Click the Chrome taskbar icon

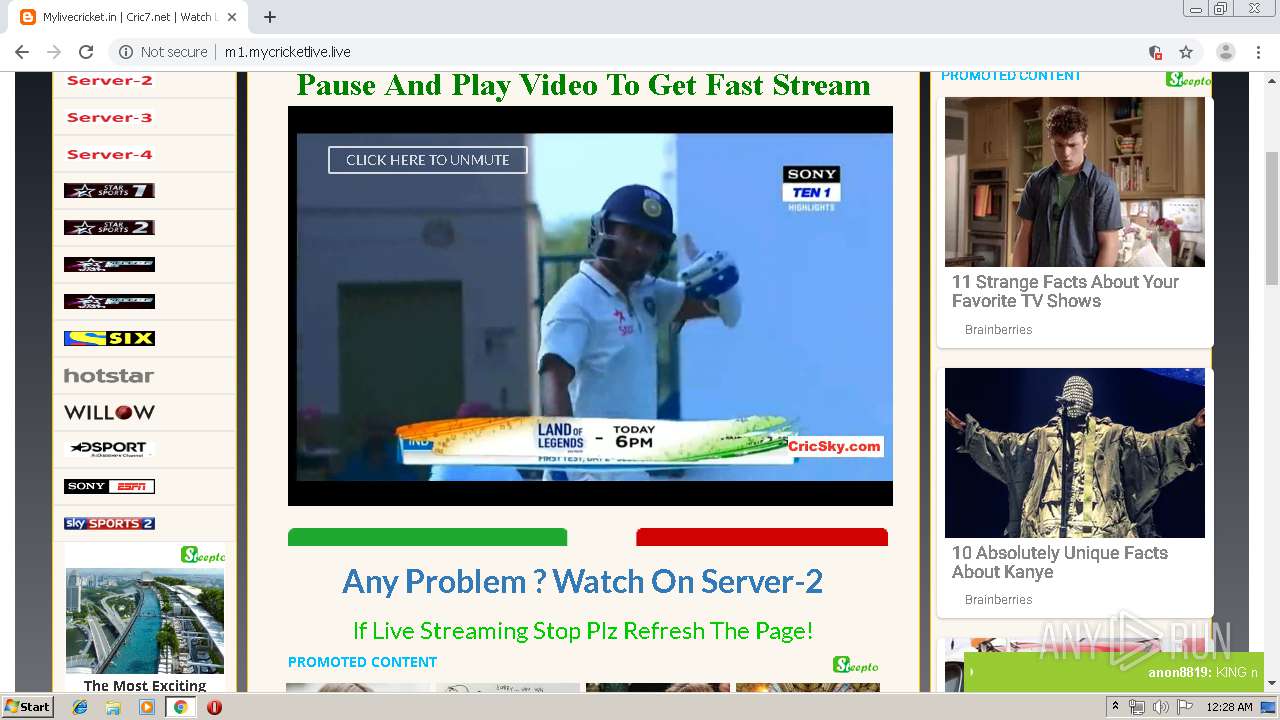[180, 707]
